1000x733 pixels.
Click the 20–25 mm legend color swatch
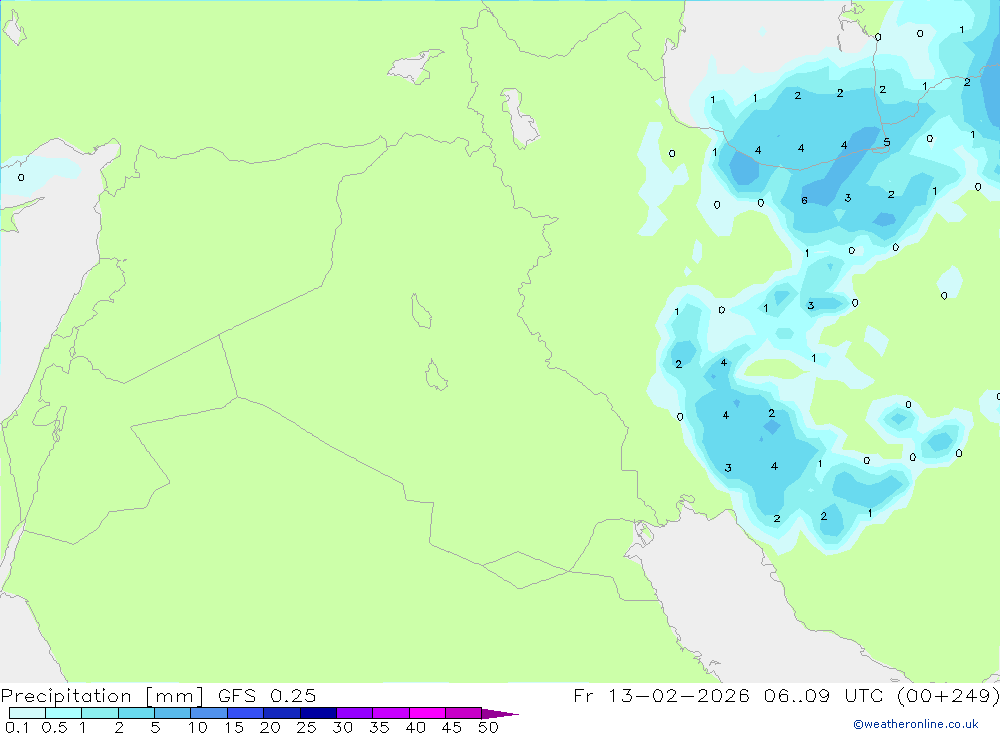coord(281,713)
